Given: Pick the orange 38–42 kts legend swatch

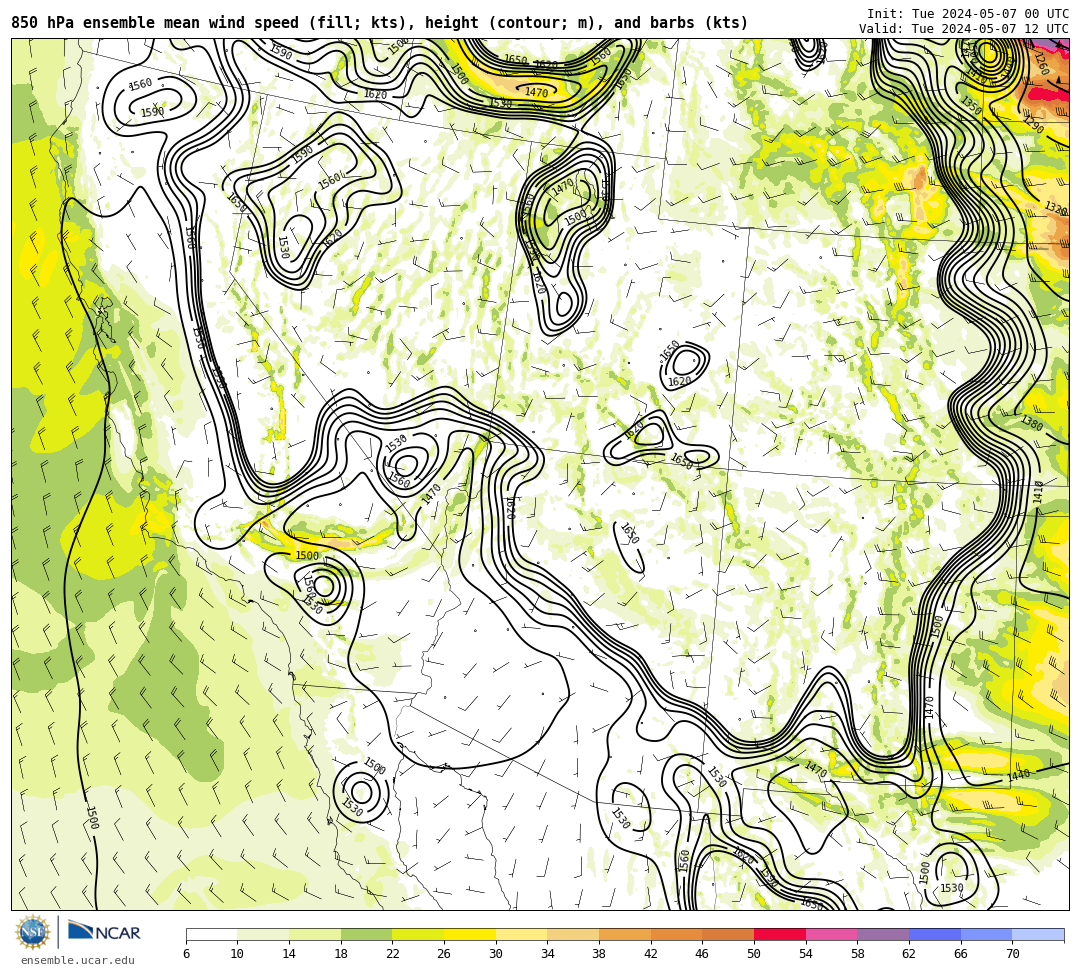Looking at the screenshot, I should point(625,934).
